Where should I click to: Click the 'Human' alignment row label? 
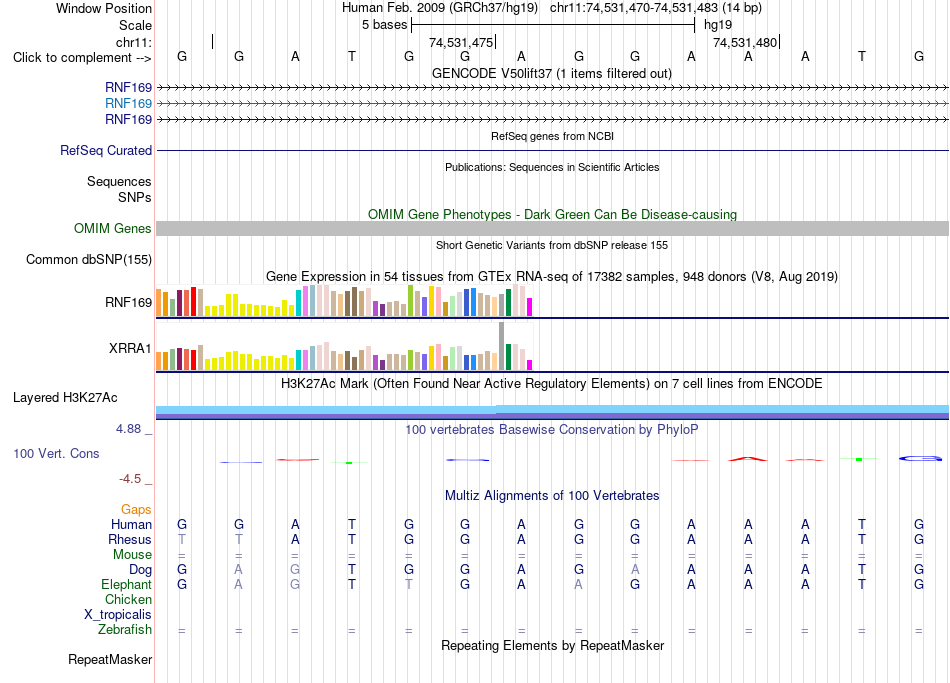tap(131, 525)
